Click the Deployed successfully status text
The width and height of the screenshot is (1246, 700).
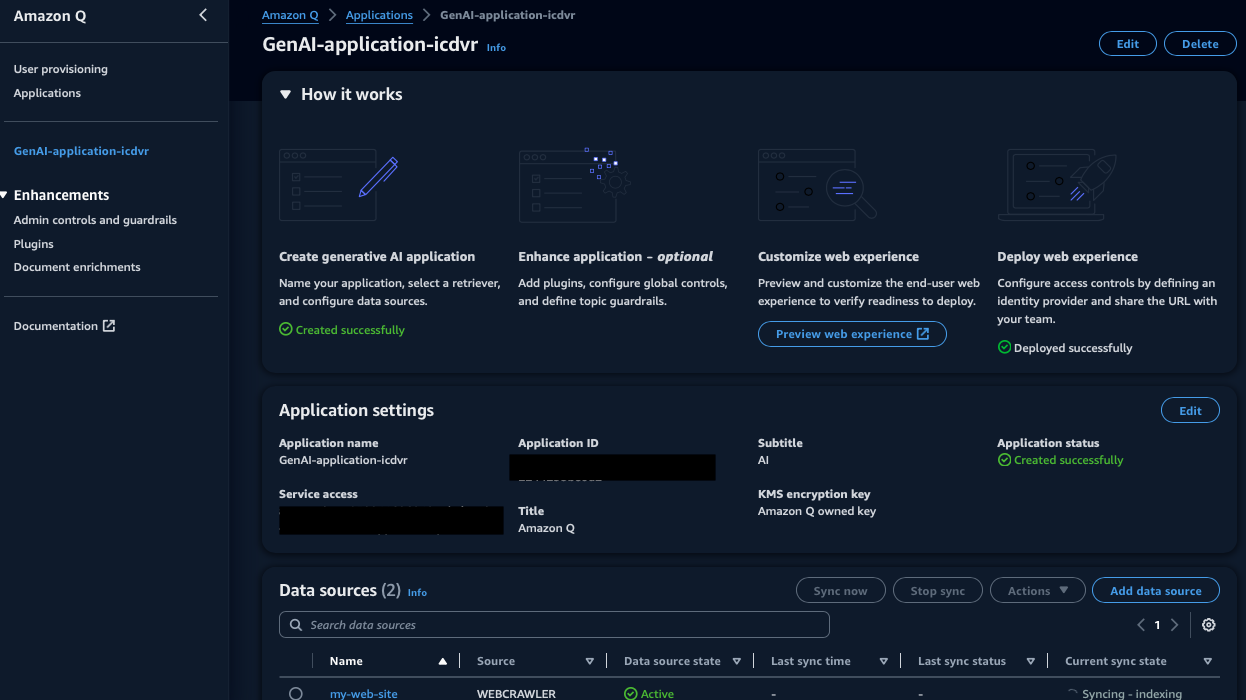(1073, 348)
